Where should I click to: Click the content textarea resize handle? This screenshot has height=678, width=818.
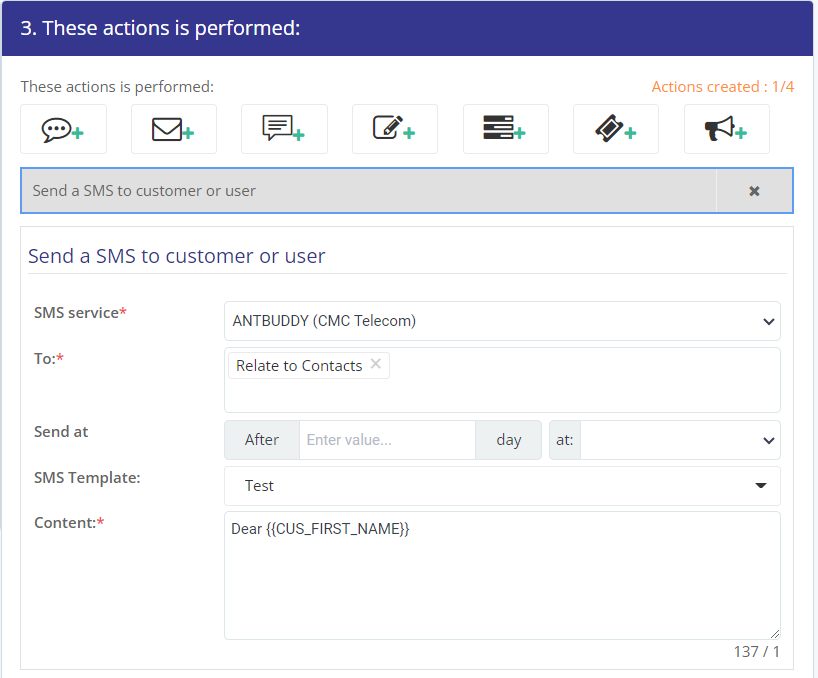[775, 634]
